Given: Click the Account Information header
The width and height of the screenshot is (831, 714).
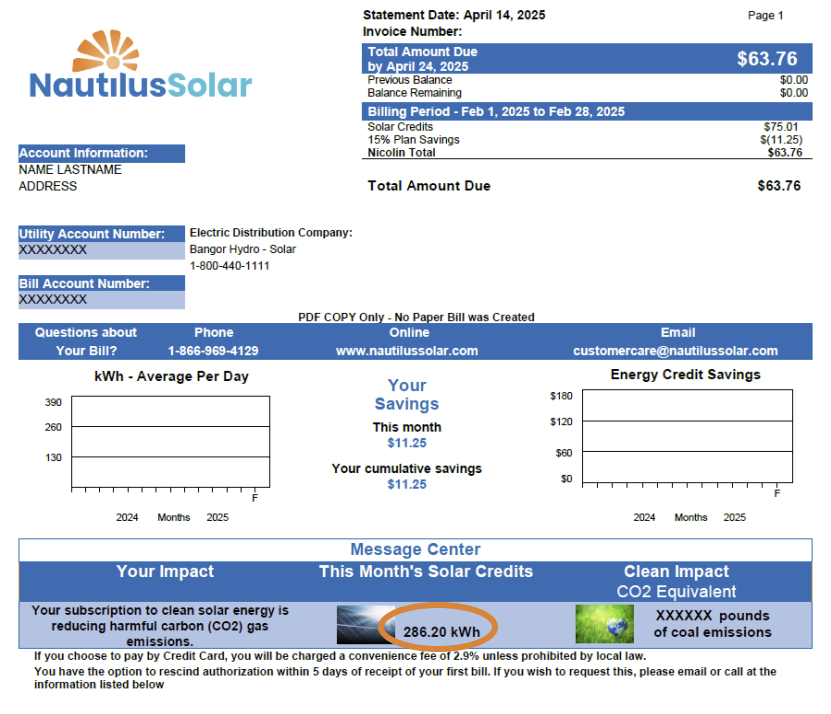Looking at the screenshot, I should pos(101,153).
